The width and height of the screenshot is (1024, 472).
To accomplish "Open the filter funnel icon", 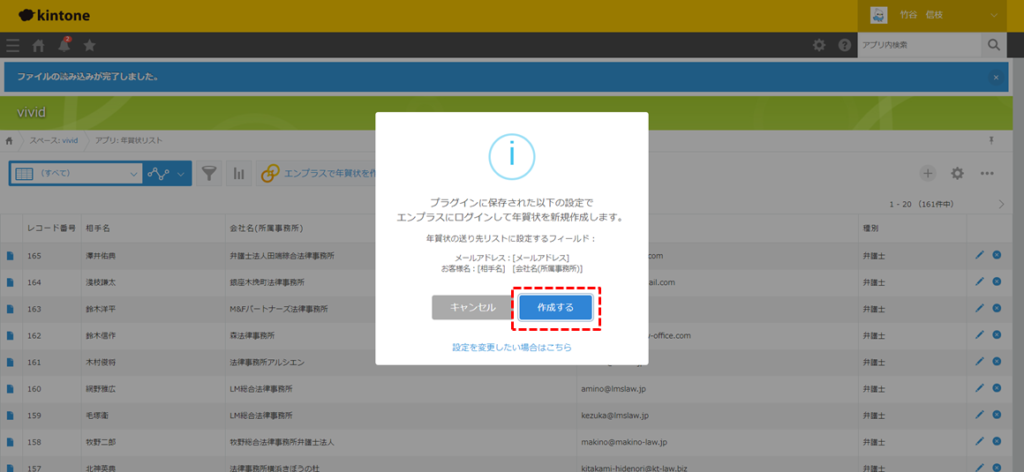I will click(208, 173).
